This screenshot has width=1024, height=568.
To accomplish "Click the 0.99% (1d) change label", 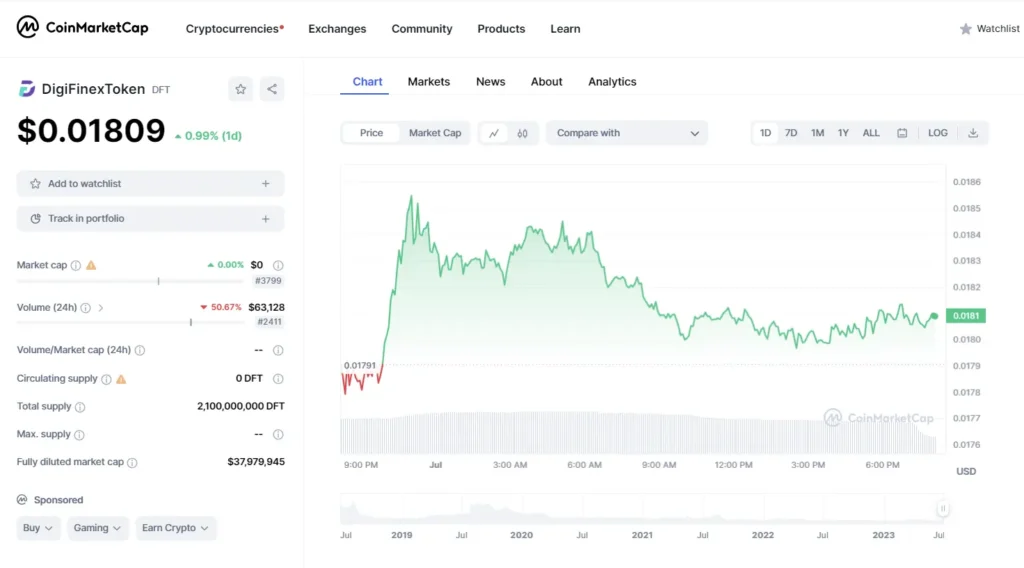I will (x=208, y=136).
